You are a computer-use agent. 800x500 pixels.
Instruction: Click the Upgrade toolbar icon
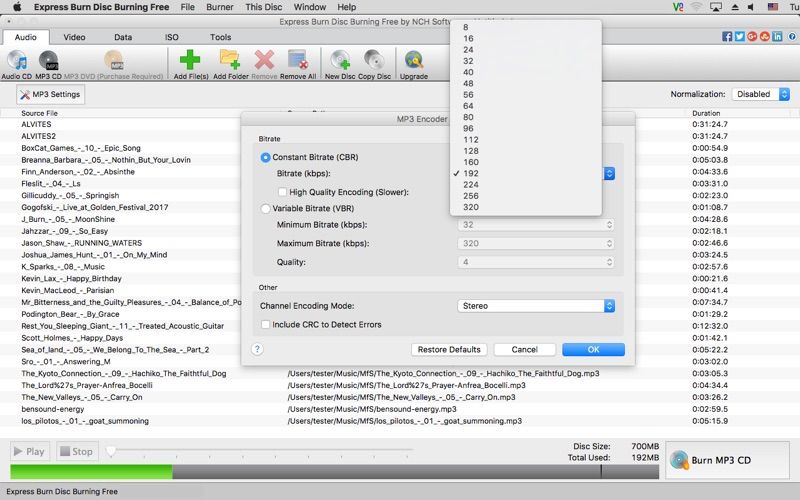(414, 60)
